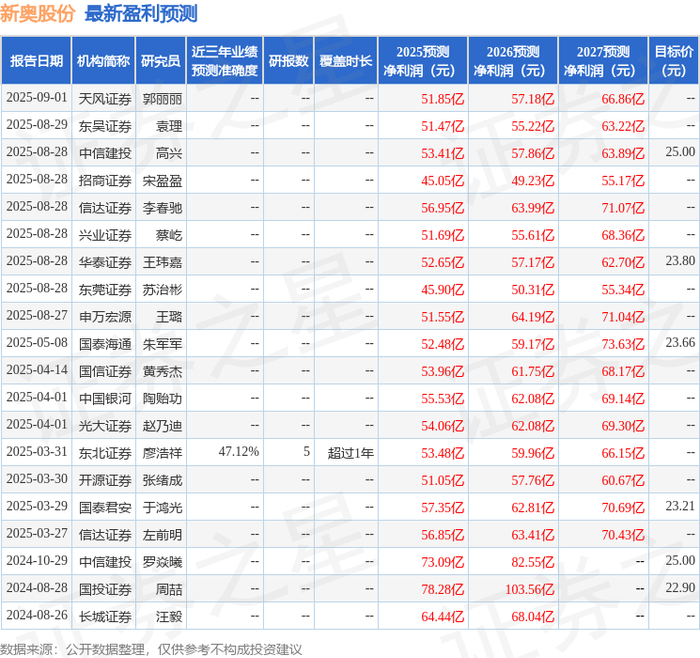This screenshot has width=700, height=658.
Task: Click the 82.55亿 forecast value
Action: point(533,562)
